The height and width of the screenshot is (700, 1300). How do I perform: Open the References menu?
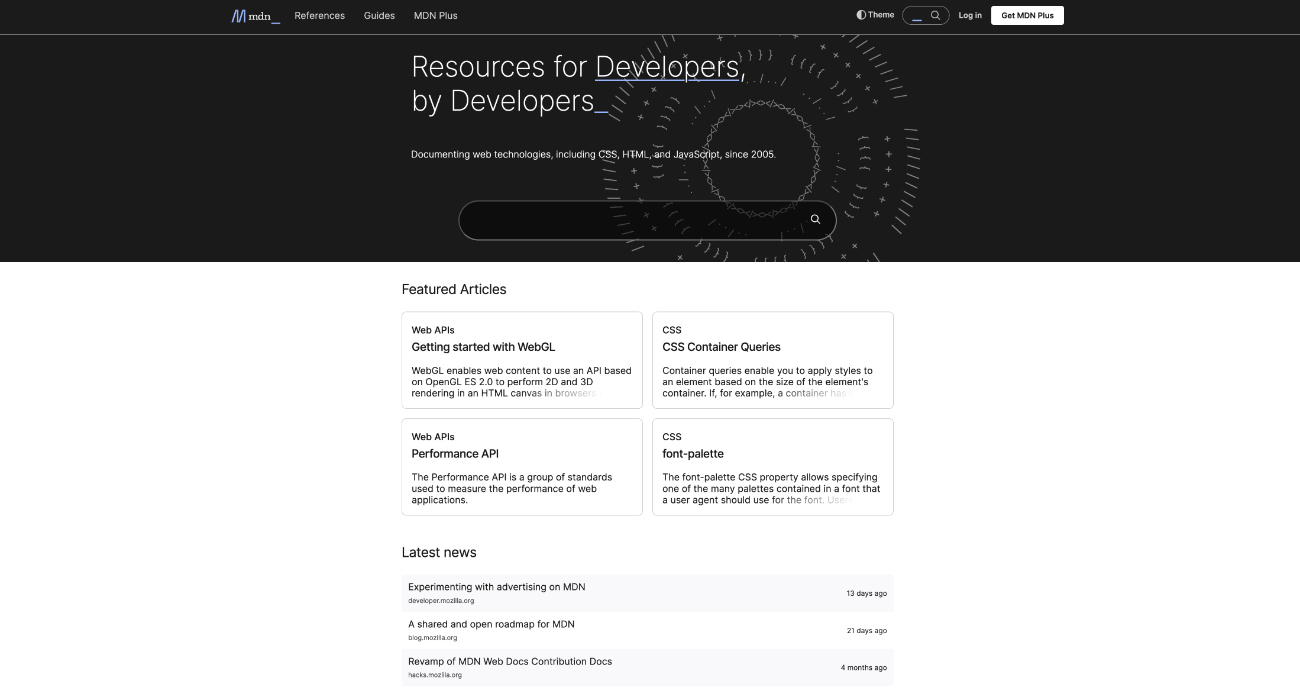[320, 16]
